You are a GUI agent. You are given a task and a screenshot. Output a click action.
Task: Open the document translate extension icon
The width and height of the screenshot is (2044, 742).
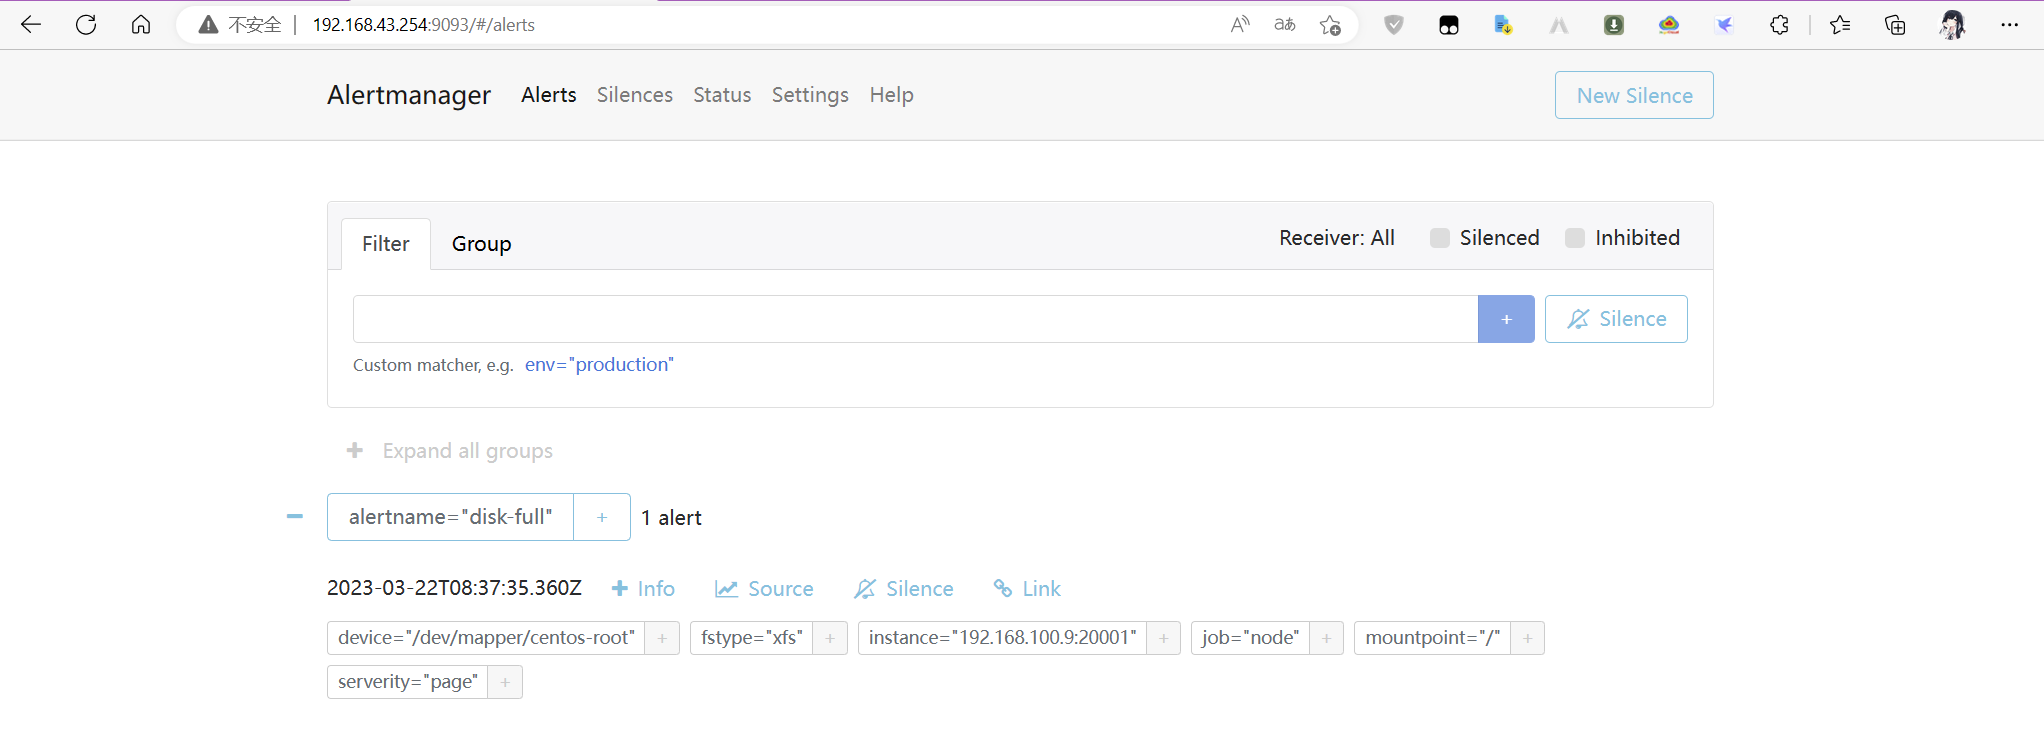(1503, 25)
